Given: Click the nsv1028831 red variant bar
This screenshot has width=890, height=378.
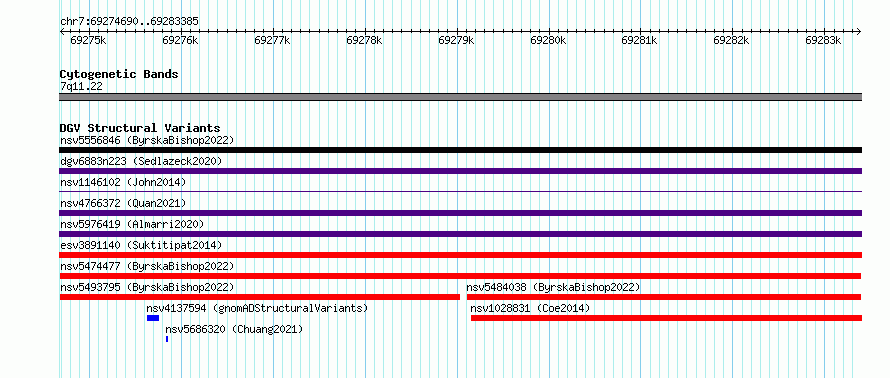Looking at the screenshot, I should (666, 318).
